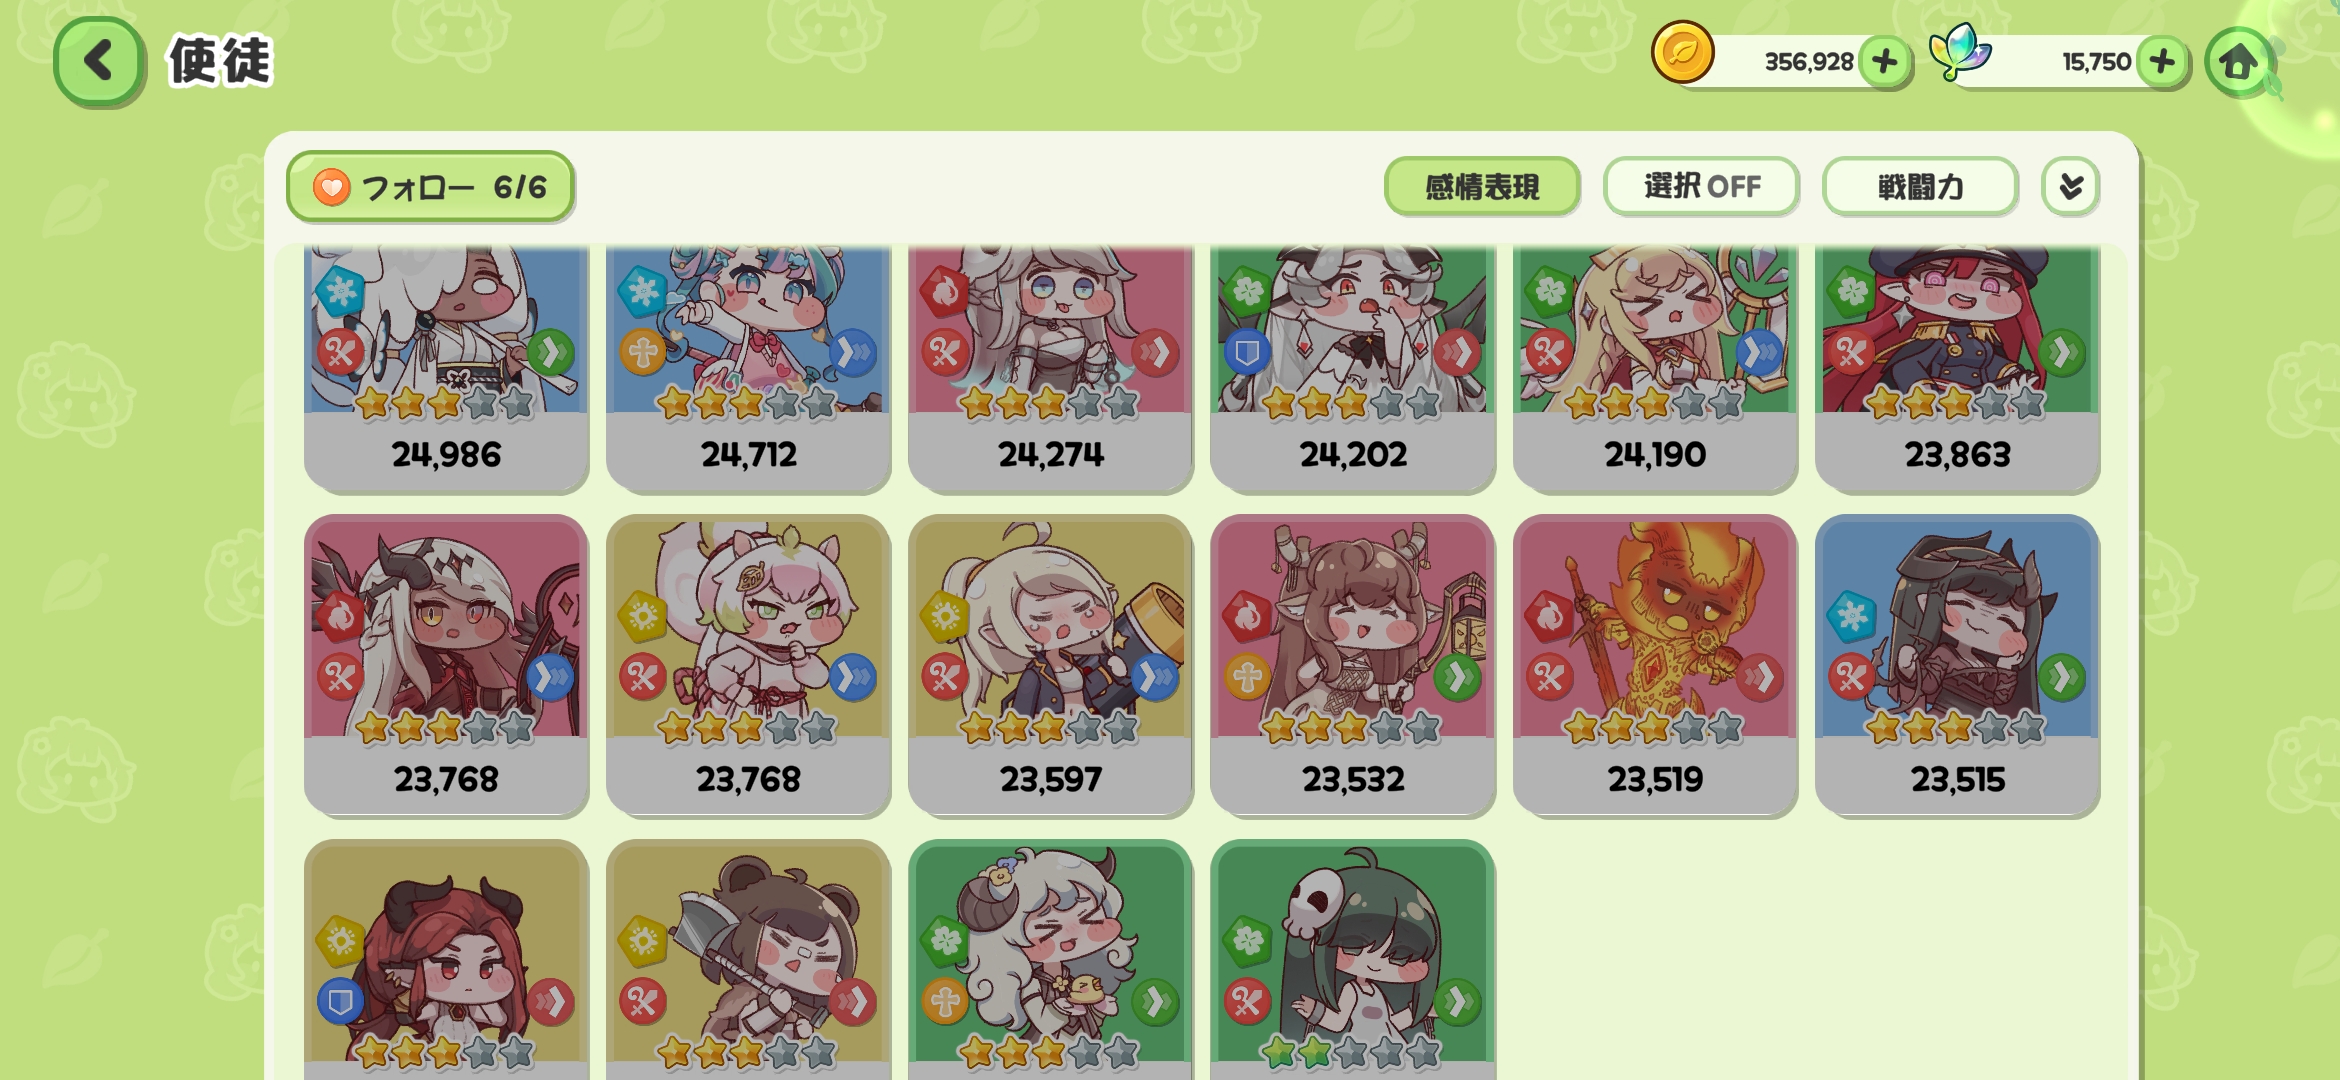Expand options with double-chevron down button
This screenshot has width=2340, height=1080.
pyautogui.click(x=2071, y=186)
